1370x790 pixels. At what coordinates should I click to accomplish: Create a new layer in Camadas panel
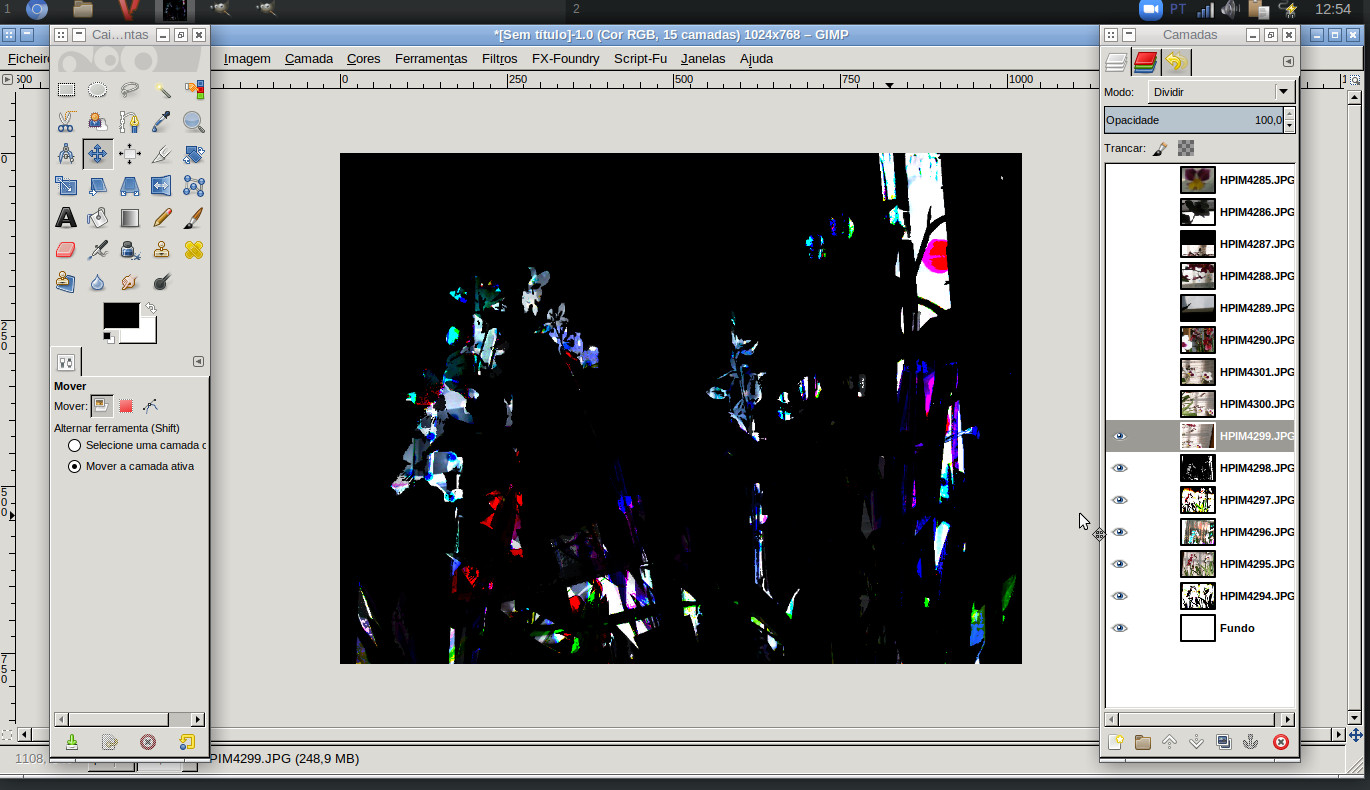pyautogui.click(x=1116, y=742)
